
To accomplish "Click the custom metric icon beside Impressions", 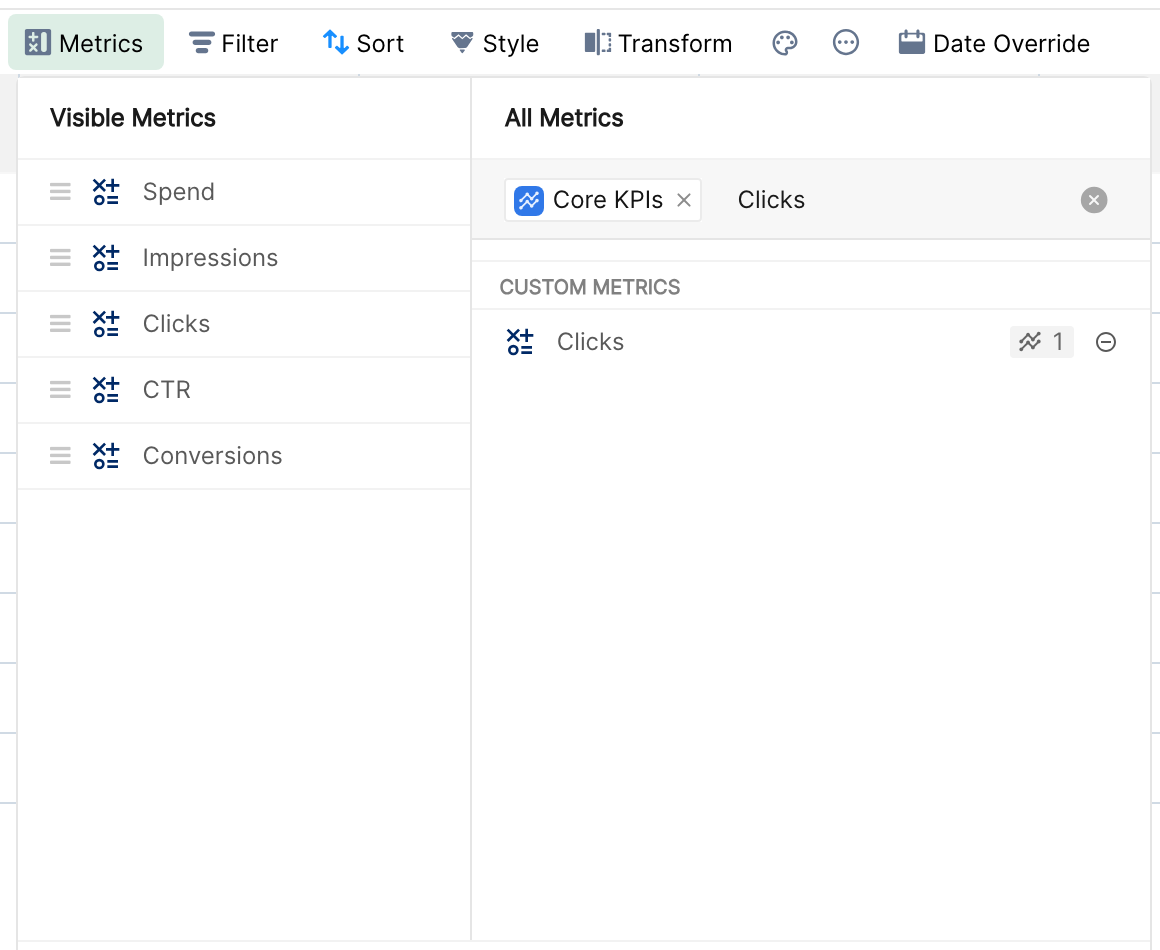I will [x=106, y=257].
